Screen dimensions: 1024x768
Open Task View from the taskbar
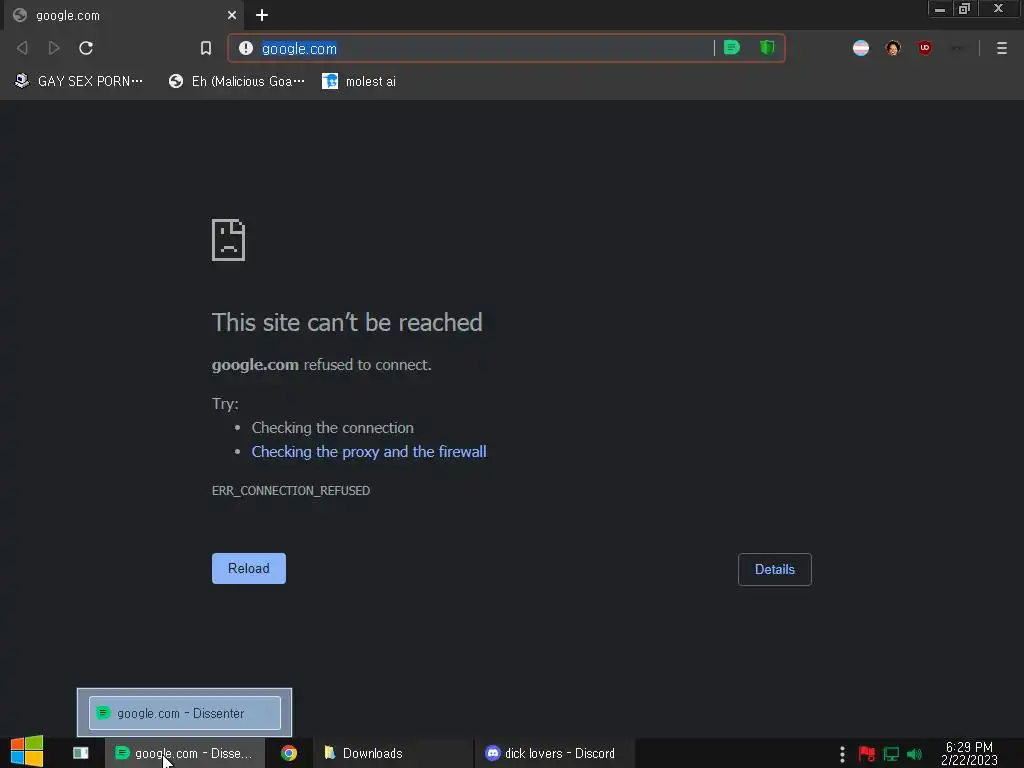click(x=80, y=753)
